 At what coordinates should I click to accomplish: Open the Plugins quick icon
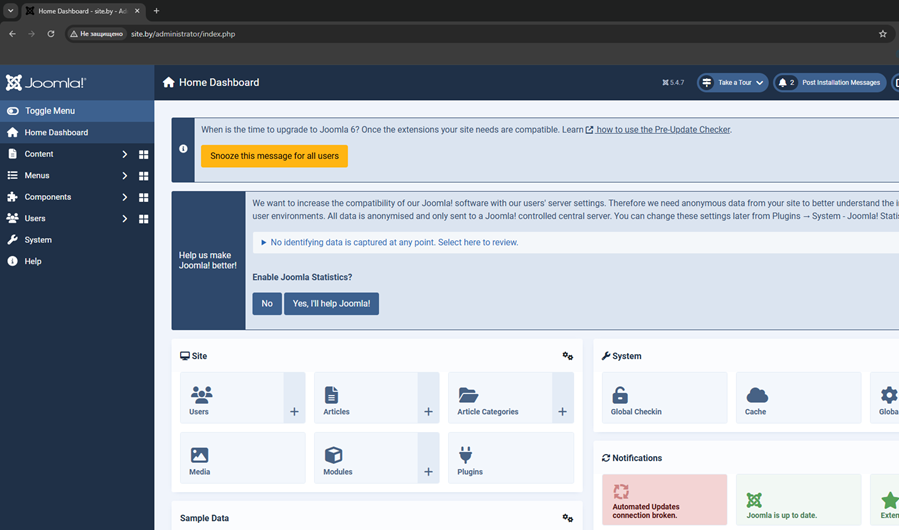click(511, 458)
